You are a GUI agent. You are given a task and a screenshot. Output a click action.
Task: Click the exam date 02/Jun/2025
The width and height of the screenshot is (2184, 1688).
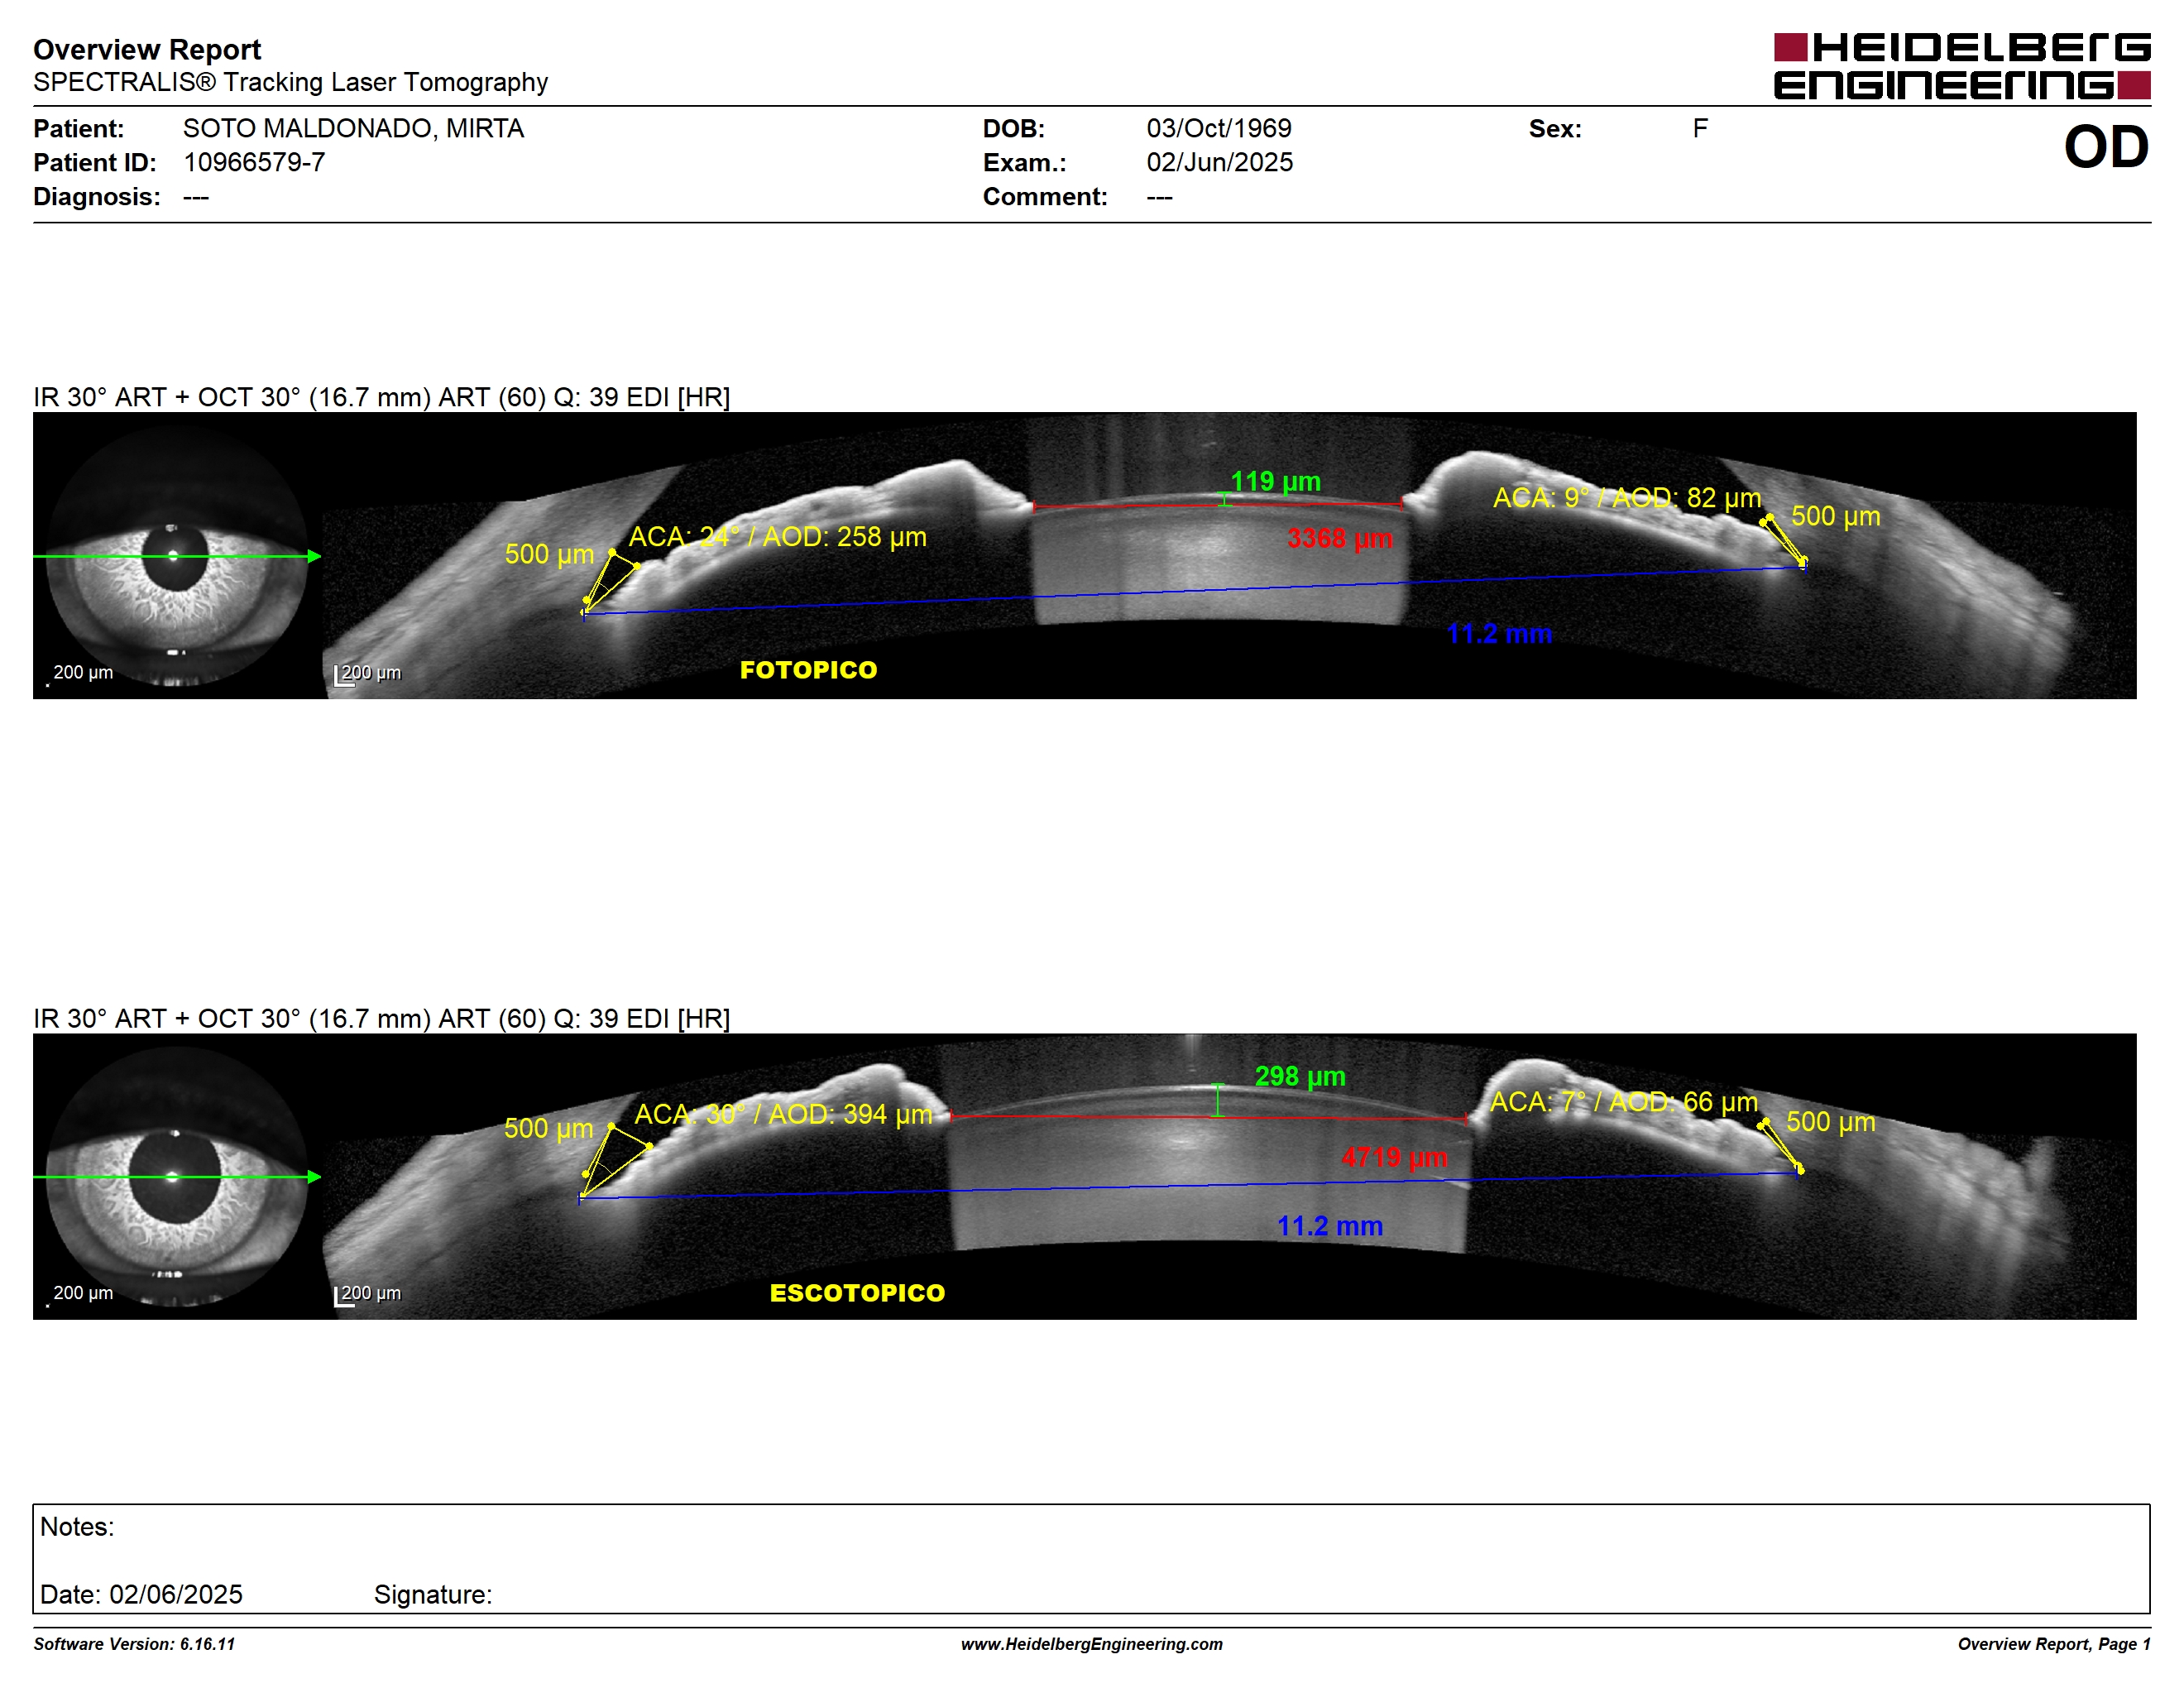point(1220,162)
